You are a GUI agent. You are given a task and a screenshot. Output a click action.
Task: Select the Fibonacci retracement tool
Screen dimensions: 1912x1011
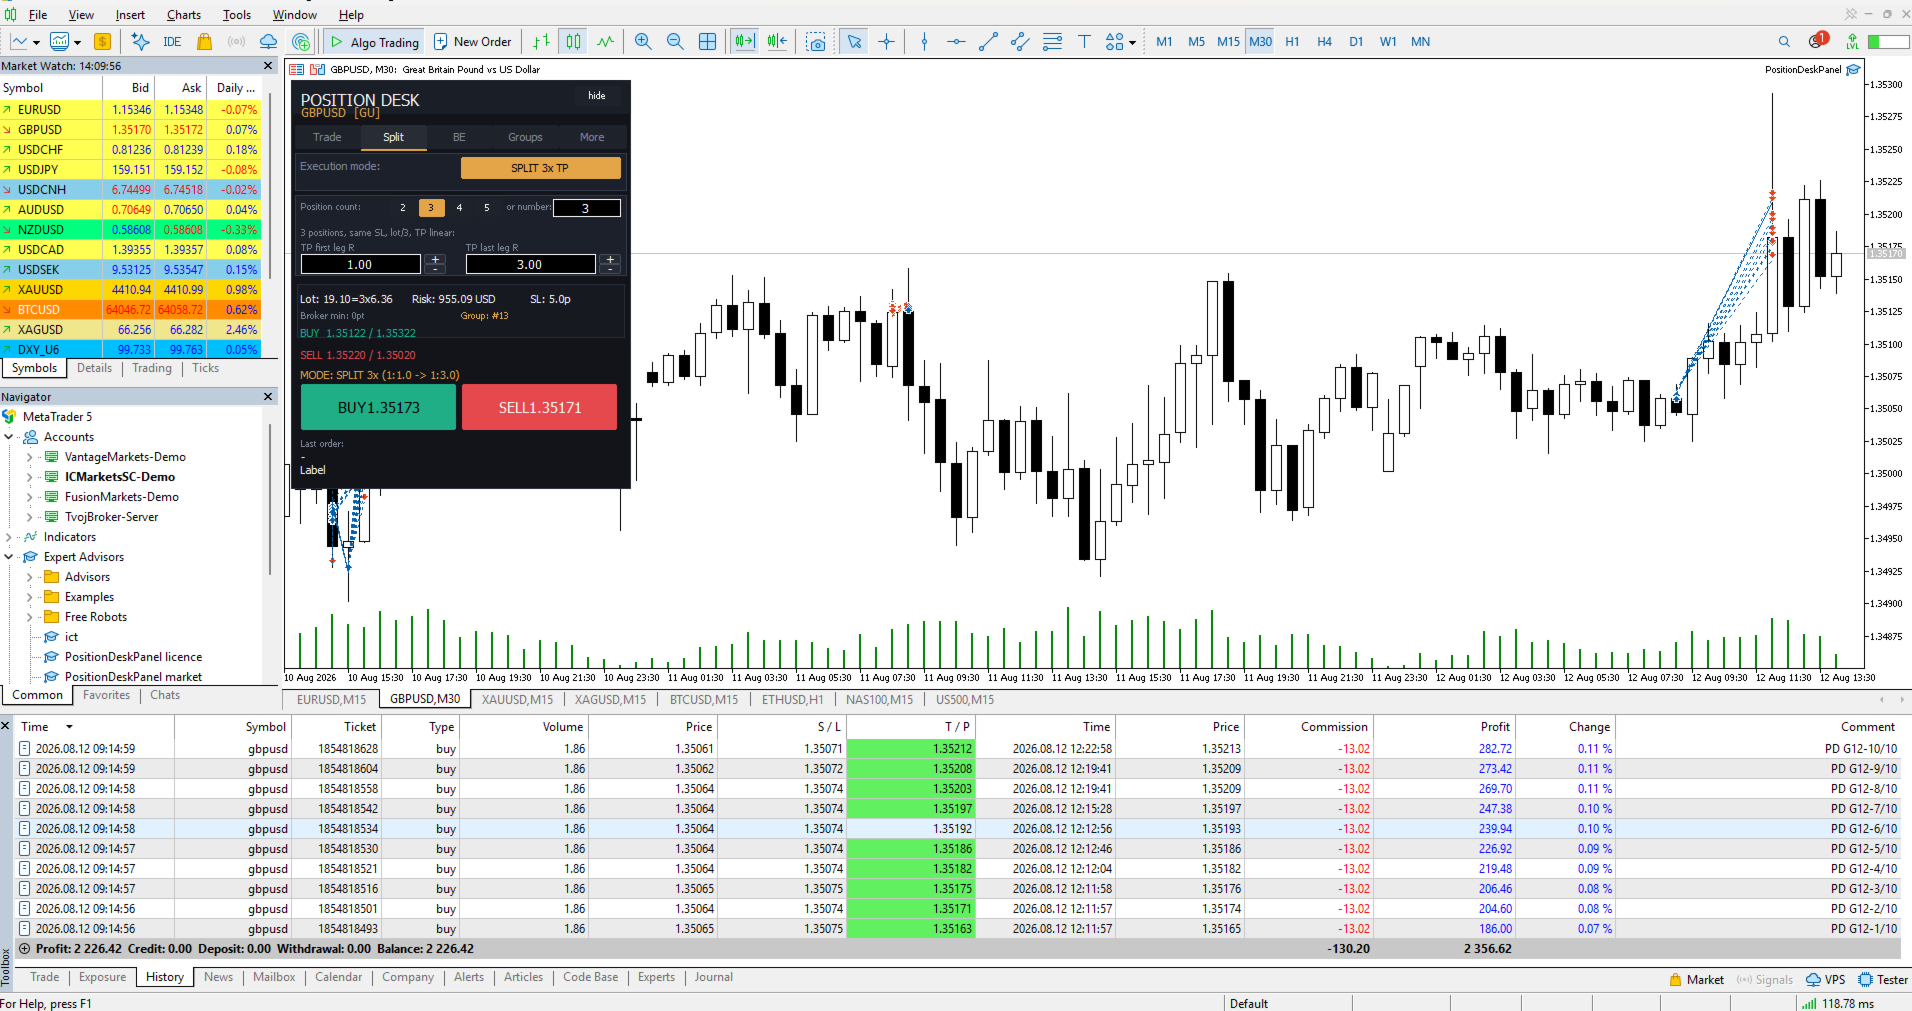(x=1052, y=42)
